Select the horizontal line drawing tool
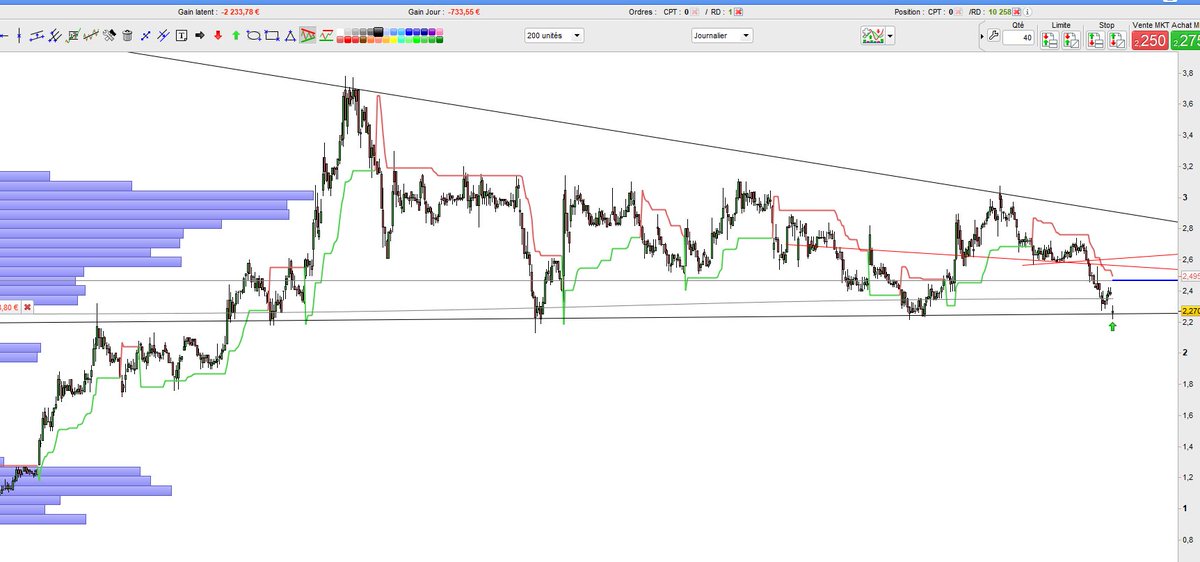Viewport: 1200px width, 562px height. click(x=4, y=35)
